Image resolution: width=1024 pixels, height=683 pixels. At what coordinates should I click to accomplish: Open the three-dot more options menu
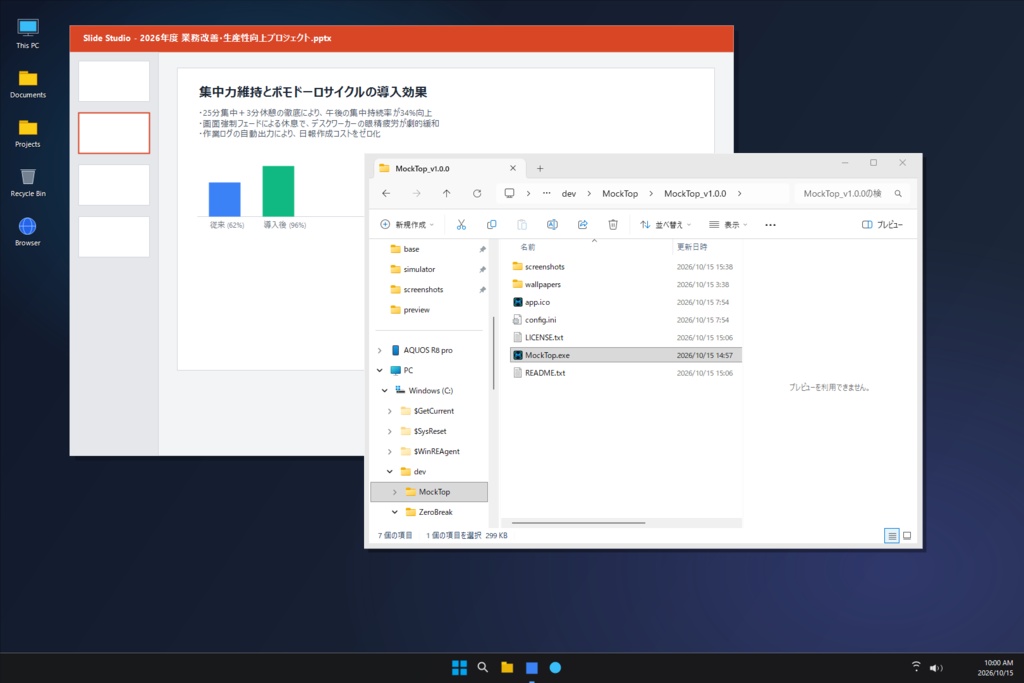click(x=771, y=225)
